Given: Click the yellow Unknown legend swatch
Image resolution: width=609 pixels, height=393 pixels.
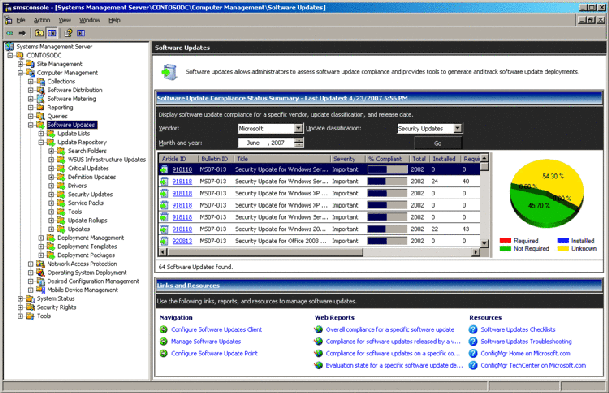Looking at the screenshot, I should pos(563,249).
